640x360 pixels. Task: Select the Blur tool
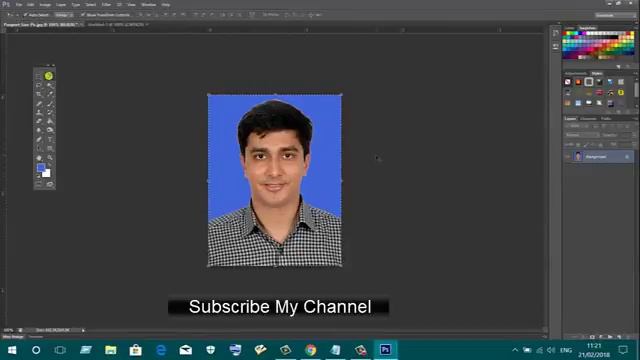tap(39, 130)
